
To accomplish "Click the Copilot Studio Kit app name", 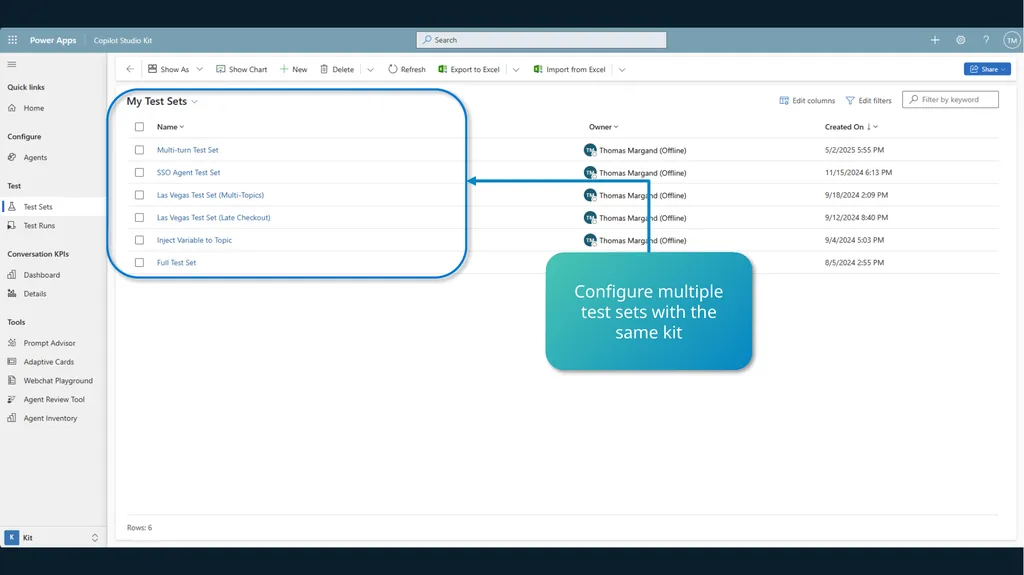I will pos(123,41).
